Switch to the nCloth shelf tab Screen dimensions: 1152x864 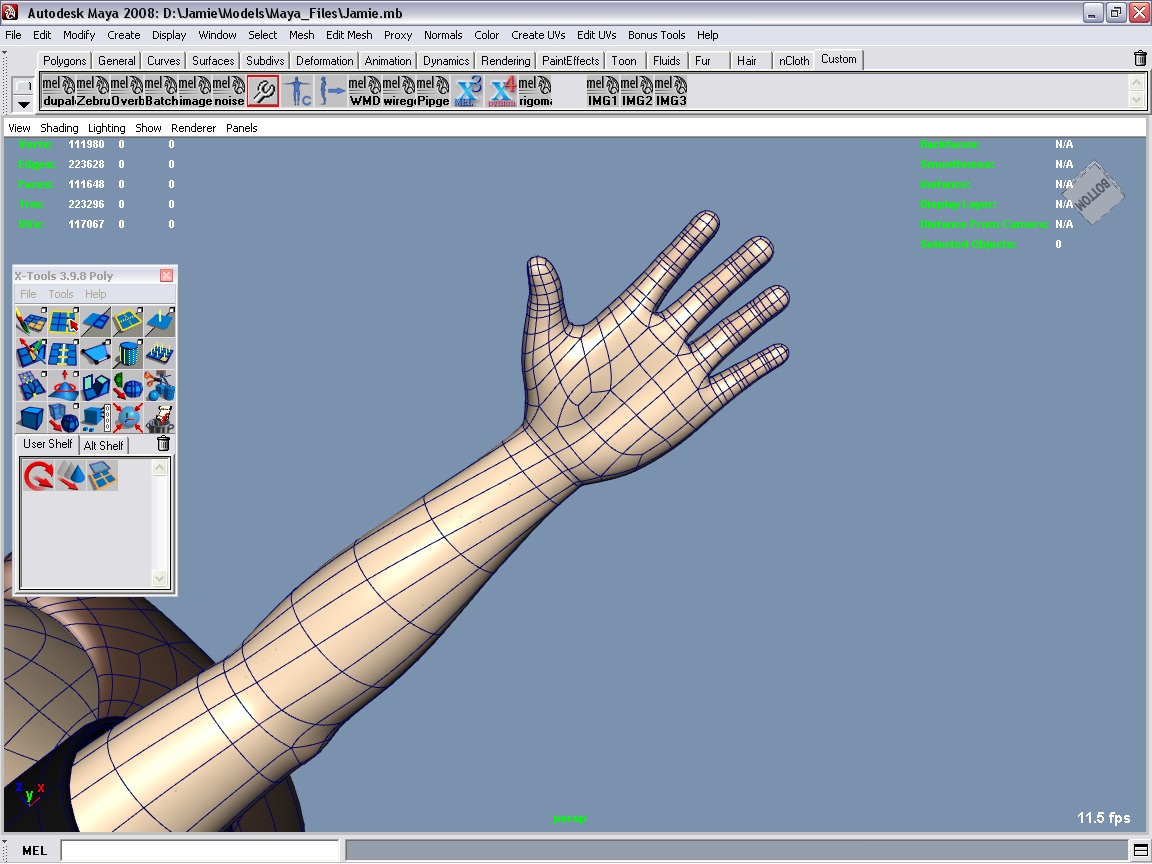point(793,61)
